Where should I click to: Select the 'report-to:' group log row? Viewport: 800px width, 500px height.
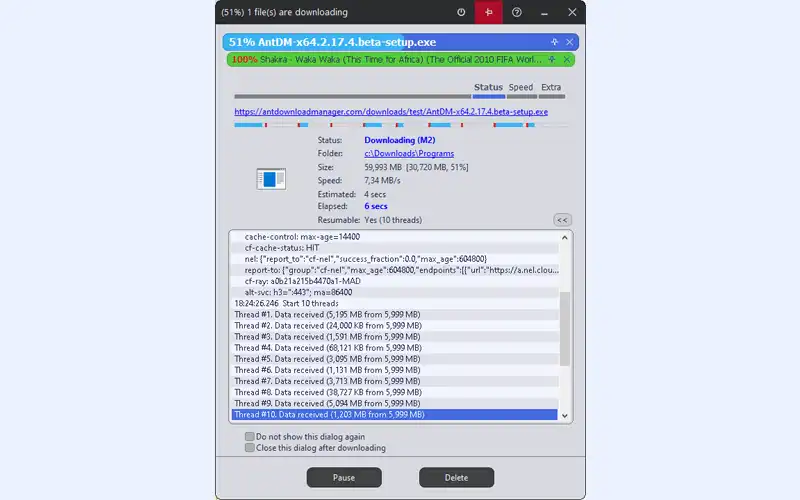pos(395,270)
